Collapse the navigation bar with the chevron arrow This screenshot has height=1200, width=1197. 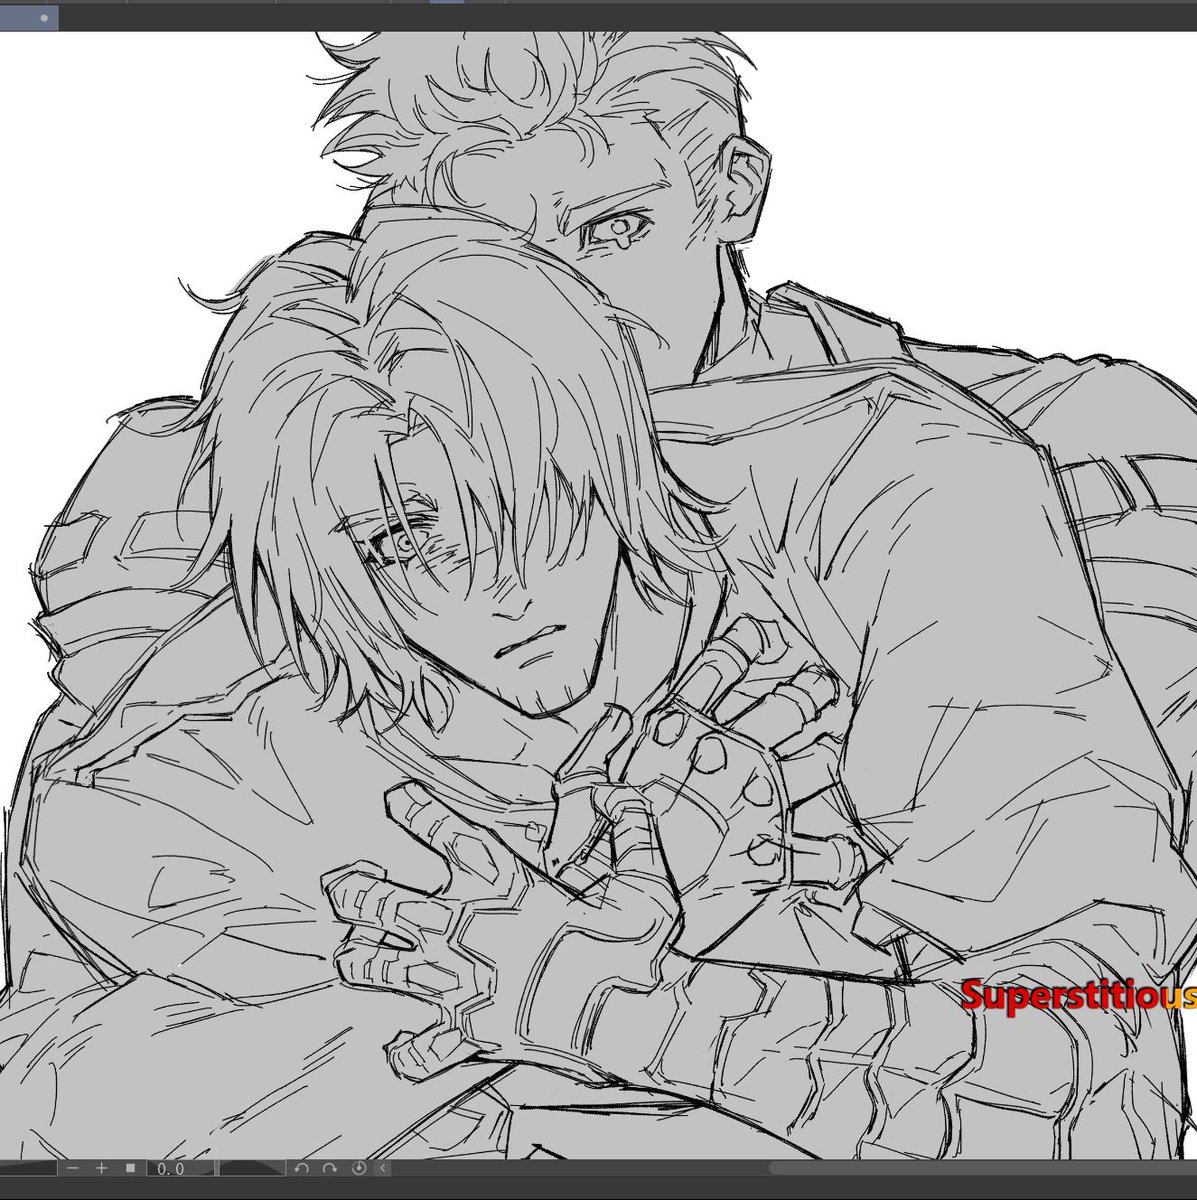pos(382,1168)
